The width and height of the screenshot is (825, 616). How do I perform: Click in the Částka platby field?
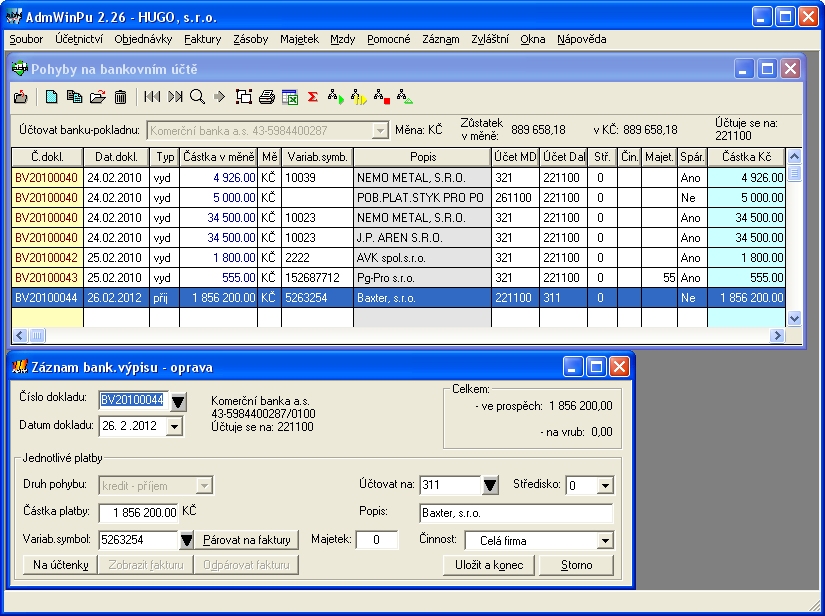click(x=139, y=512)
